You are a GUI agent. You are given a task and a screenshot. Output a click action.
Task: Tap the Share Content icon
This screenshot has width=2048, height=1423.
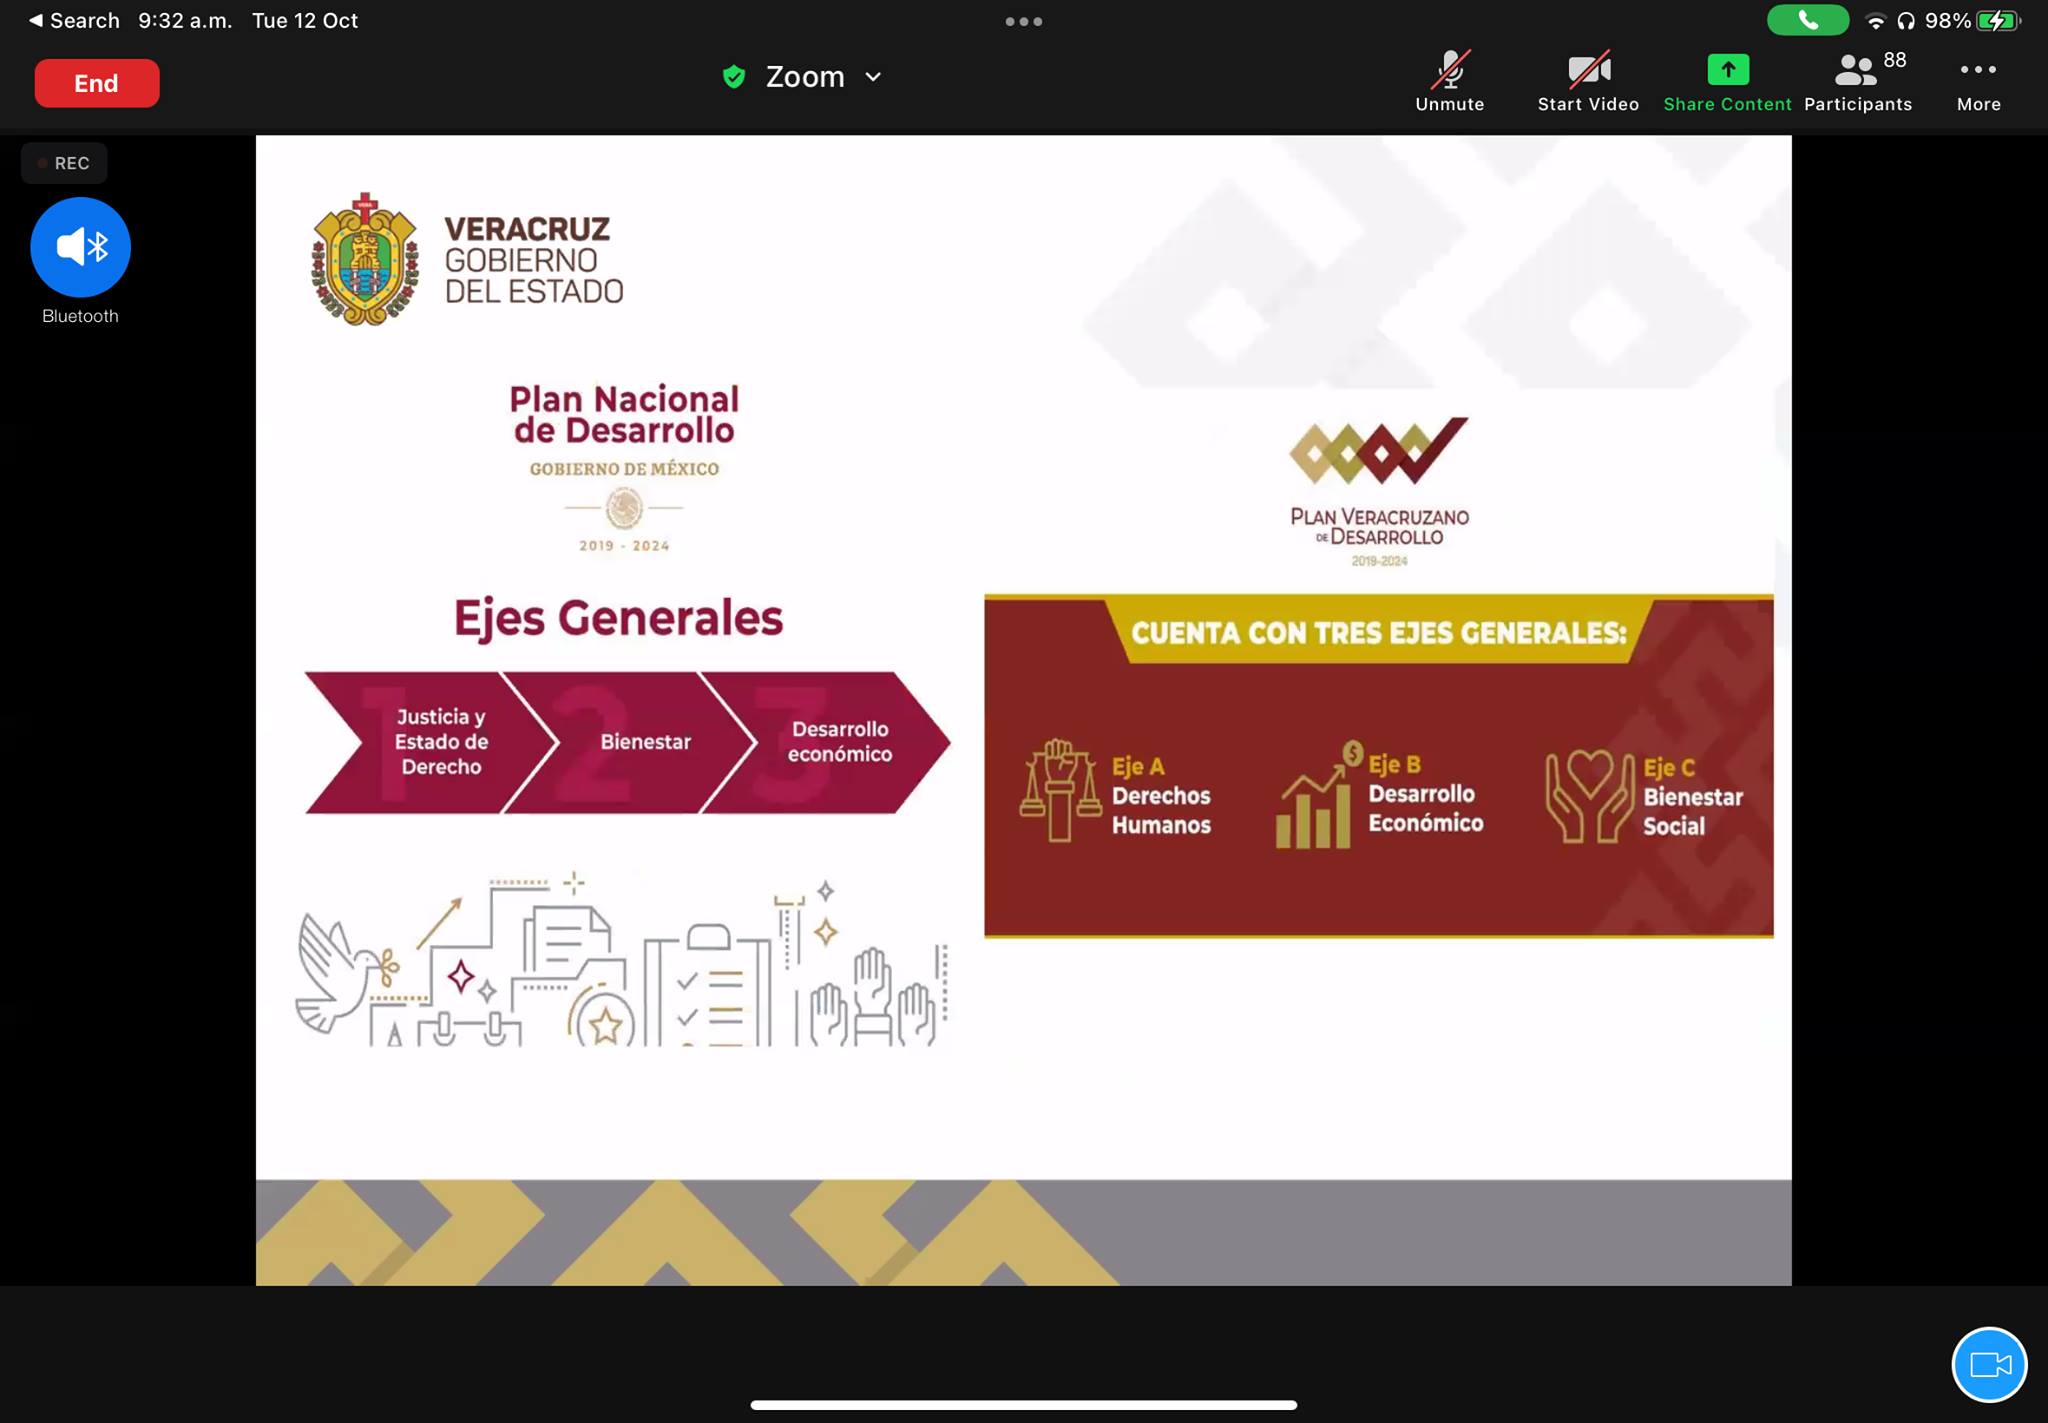click(x=1727, y=70)
